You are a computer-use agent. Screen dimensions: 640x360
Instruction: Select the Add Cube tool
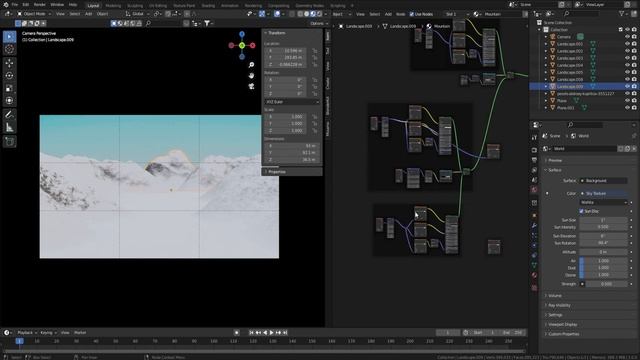(x=9, y=142)
